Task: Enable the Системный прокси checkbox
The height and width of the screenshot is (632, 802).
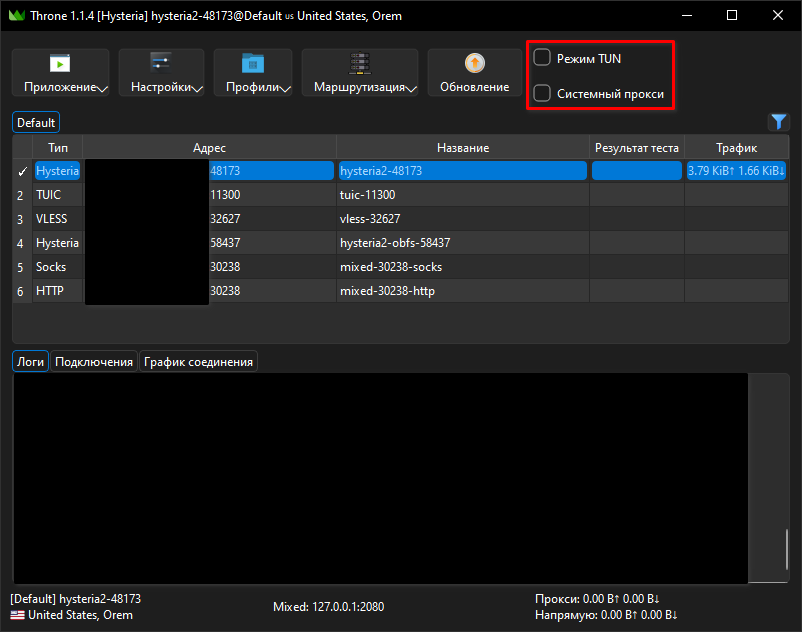Action: [x=542, y=93]
